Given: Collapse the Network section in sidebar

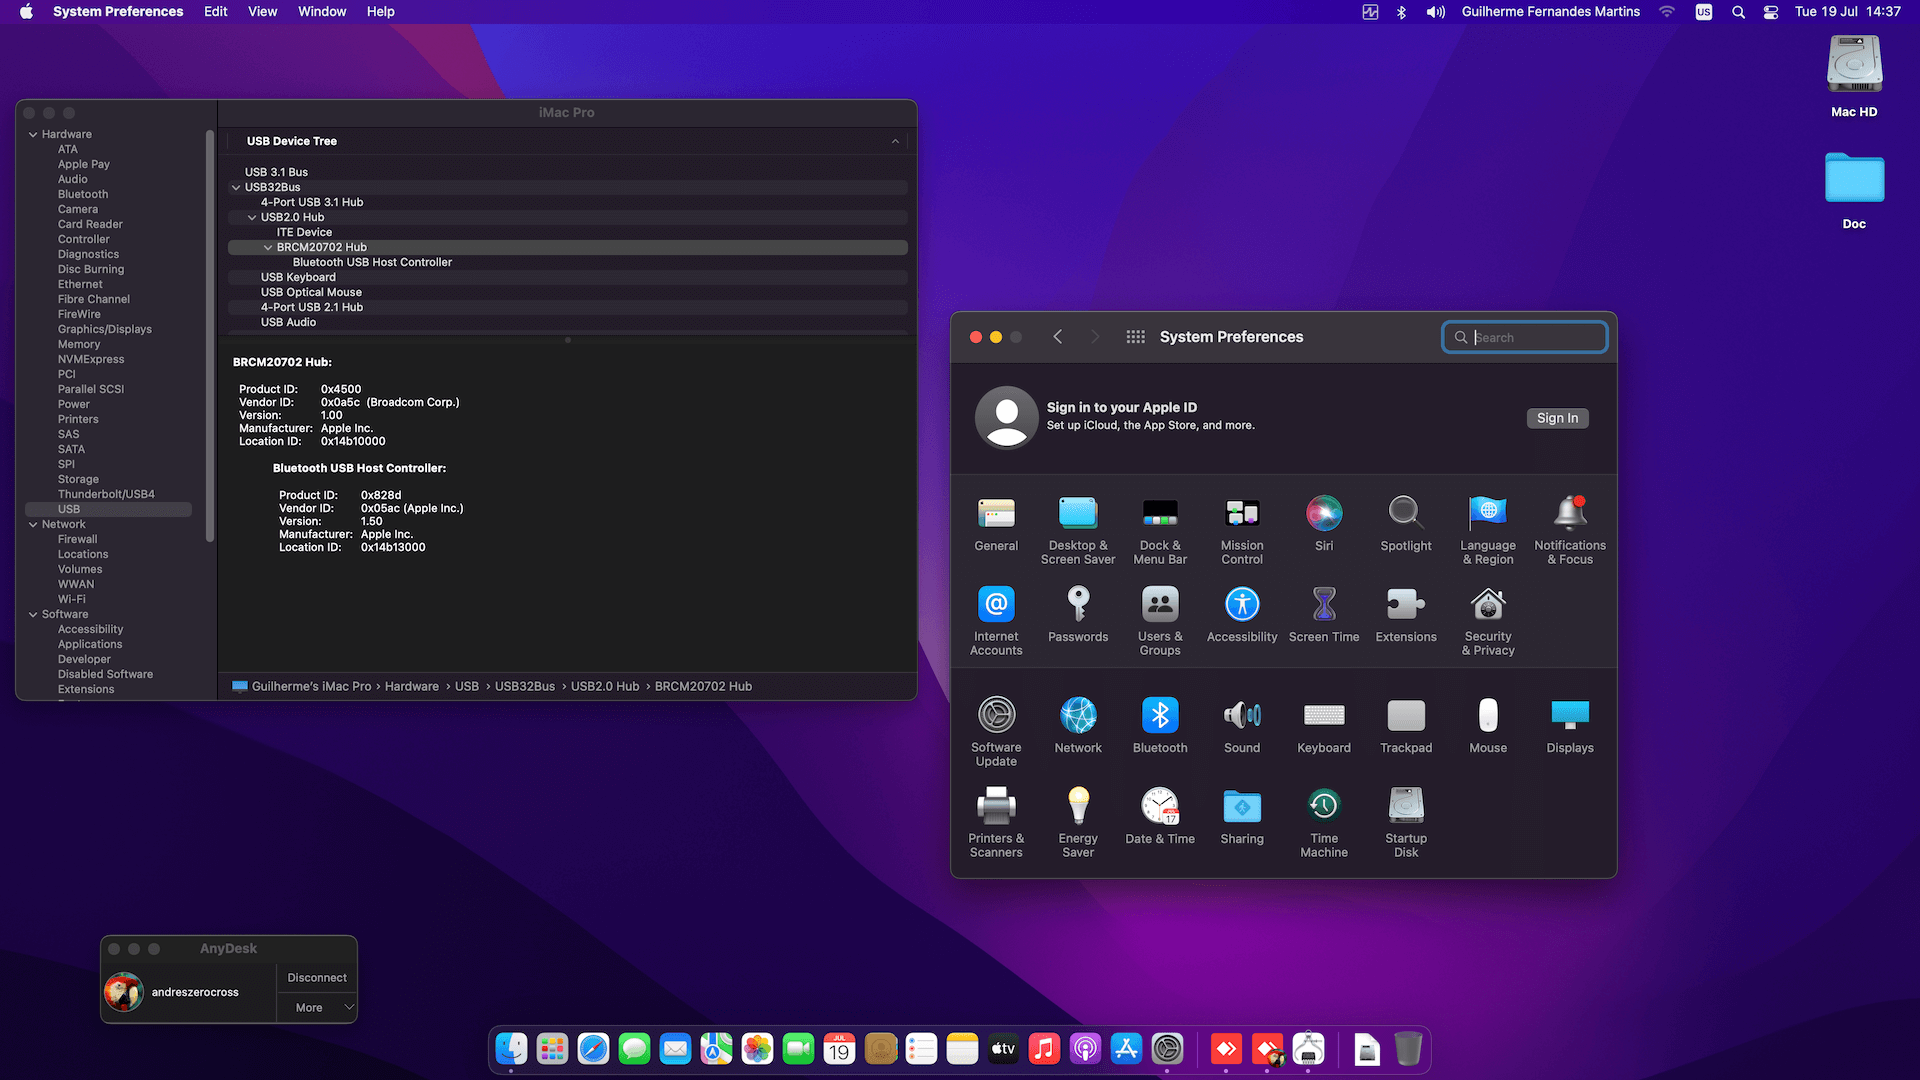Looking at the screenshot, I should click(33, 524).
